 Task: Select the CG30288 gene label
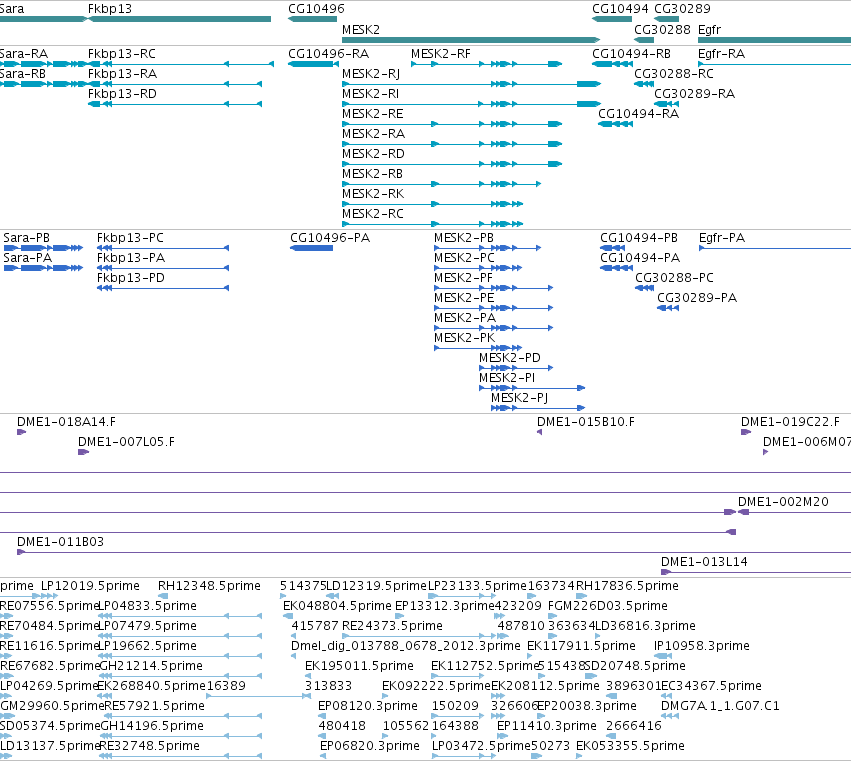point(662,29)
